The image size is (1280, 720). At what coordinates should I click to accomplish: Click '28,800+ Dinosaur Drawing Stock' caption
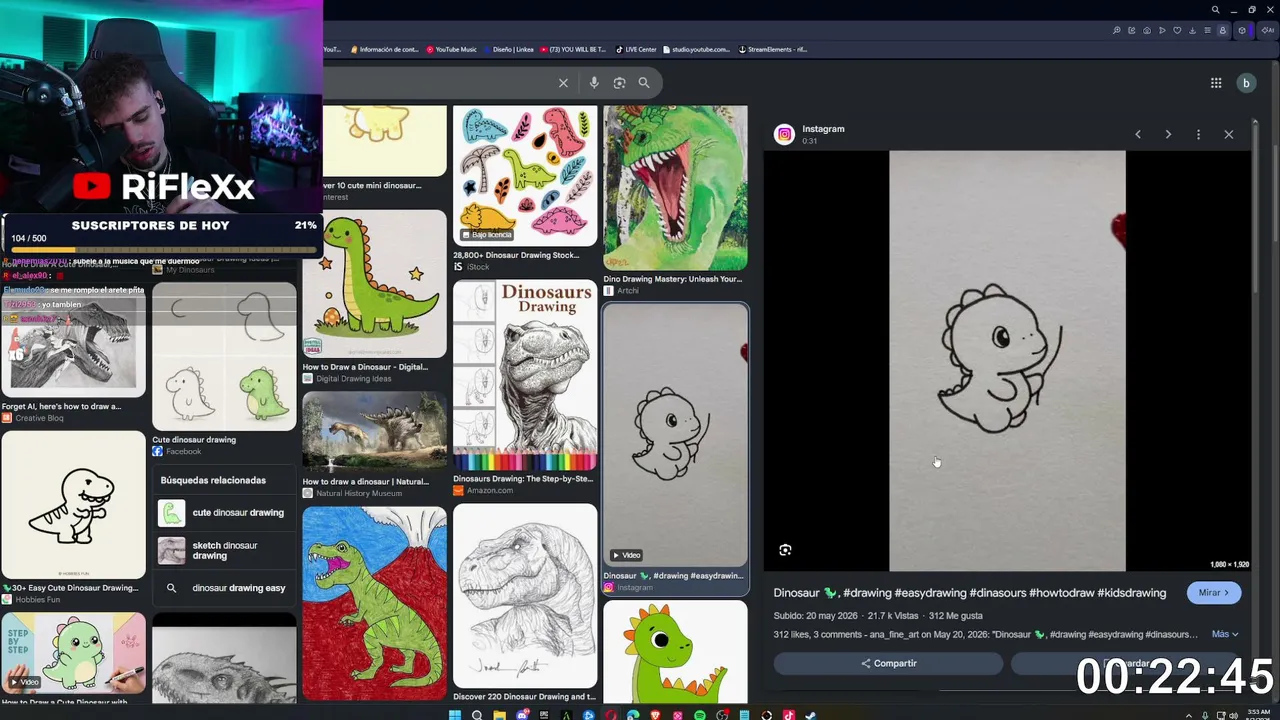516,255
